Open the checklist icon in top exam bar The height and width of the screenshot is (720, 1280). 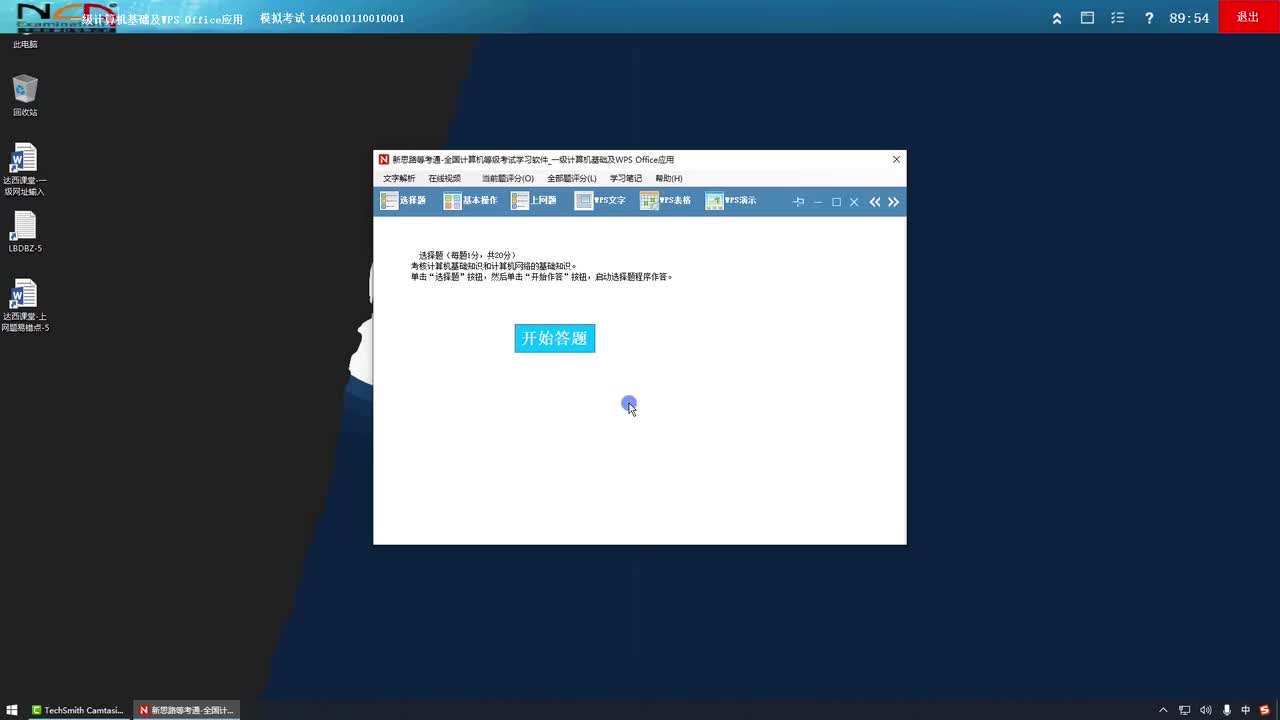(x=1118, y=18)
